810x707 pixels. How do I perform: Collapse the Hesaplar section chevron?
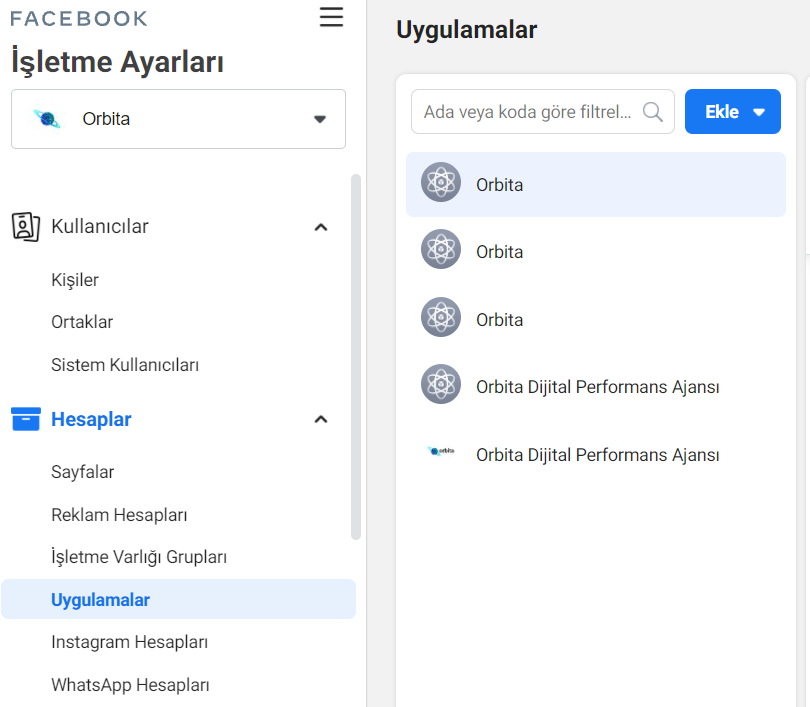point(321,419)
